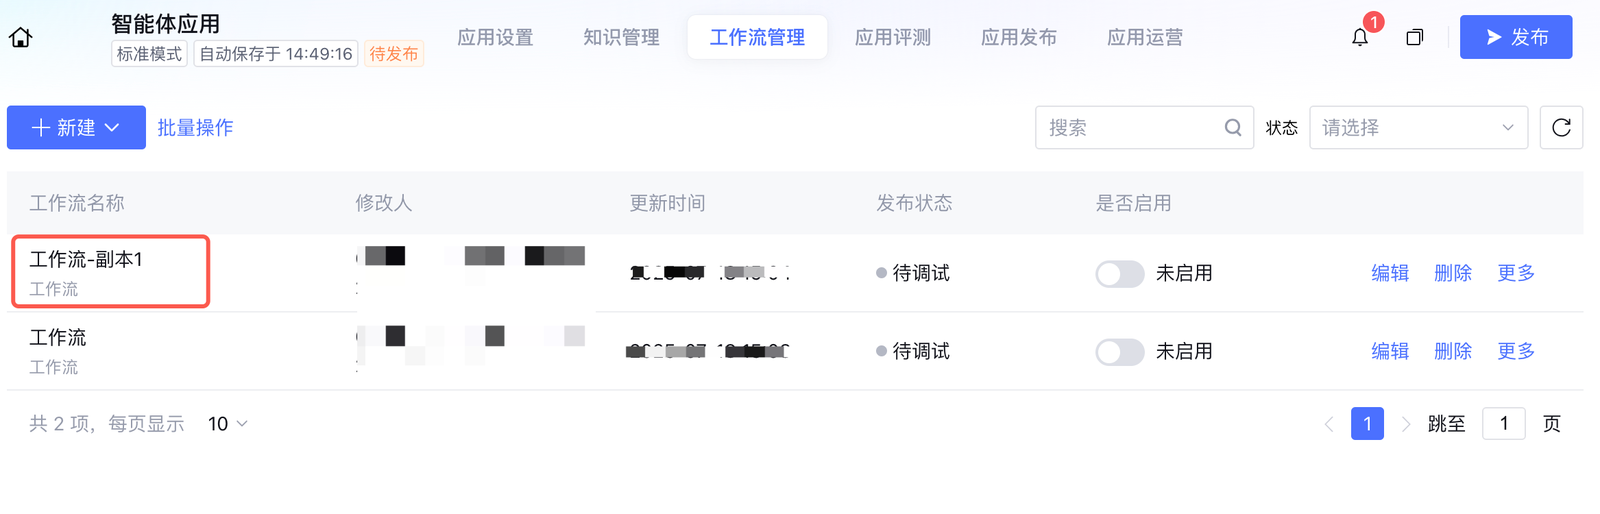Click the home icon
The image size is (1600, 514).
tap(21, 38)
